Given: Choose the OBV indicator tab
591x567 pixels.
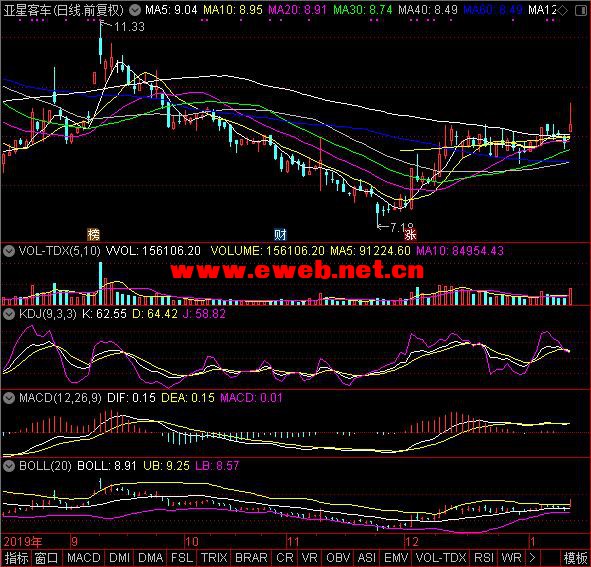Looking at the screenshot, I should (338, 558).
